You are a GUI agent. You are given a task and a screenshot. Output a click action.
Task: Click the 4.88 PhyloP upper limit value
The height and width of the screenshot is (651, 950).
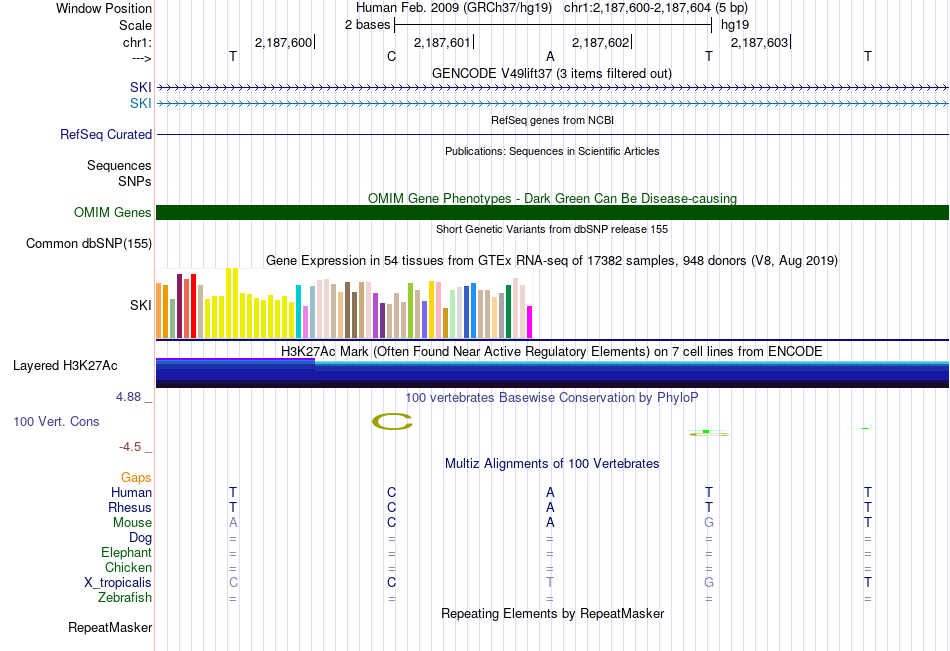(x=128, y=397)
